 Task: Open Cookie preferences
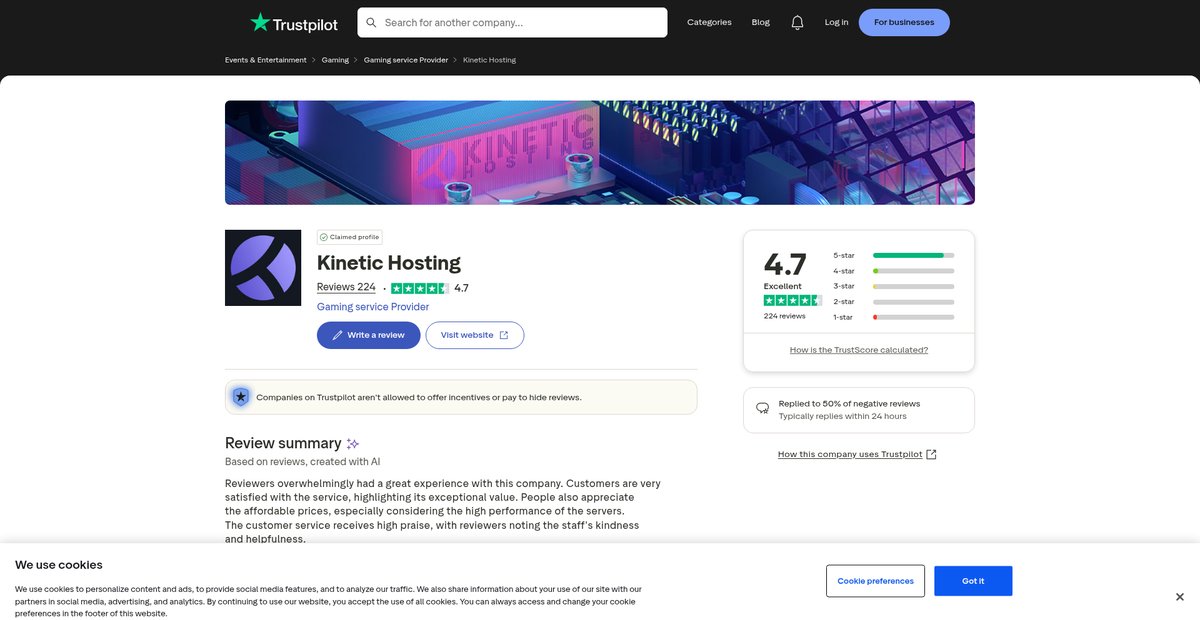(x=875, y=581)
